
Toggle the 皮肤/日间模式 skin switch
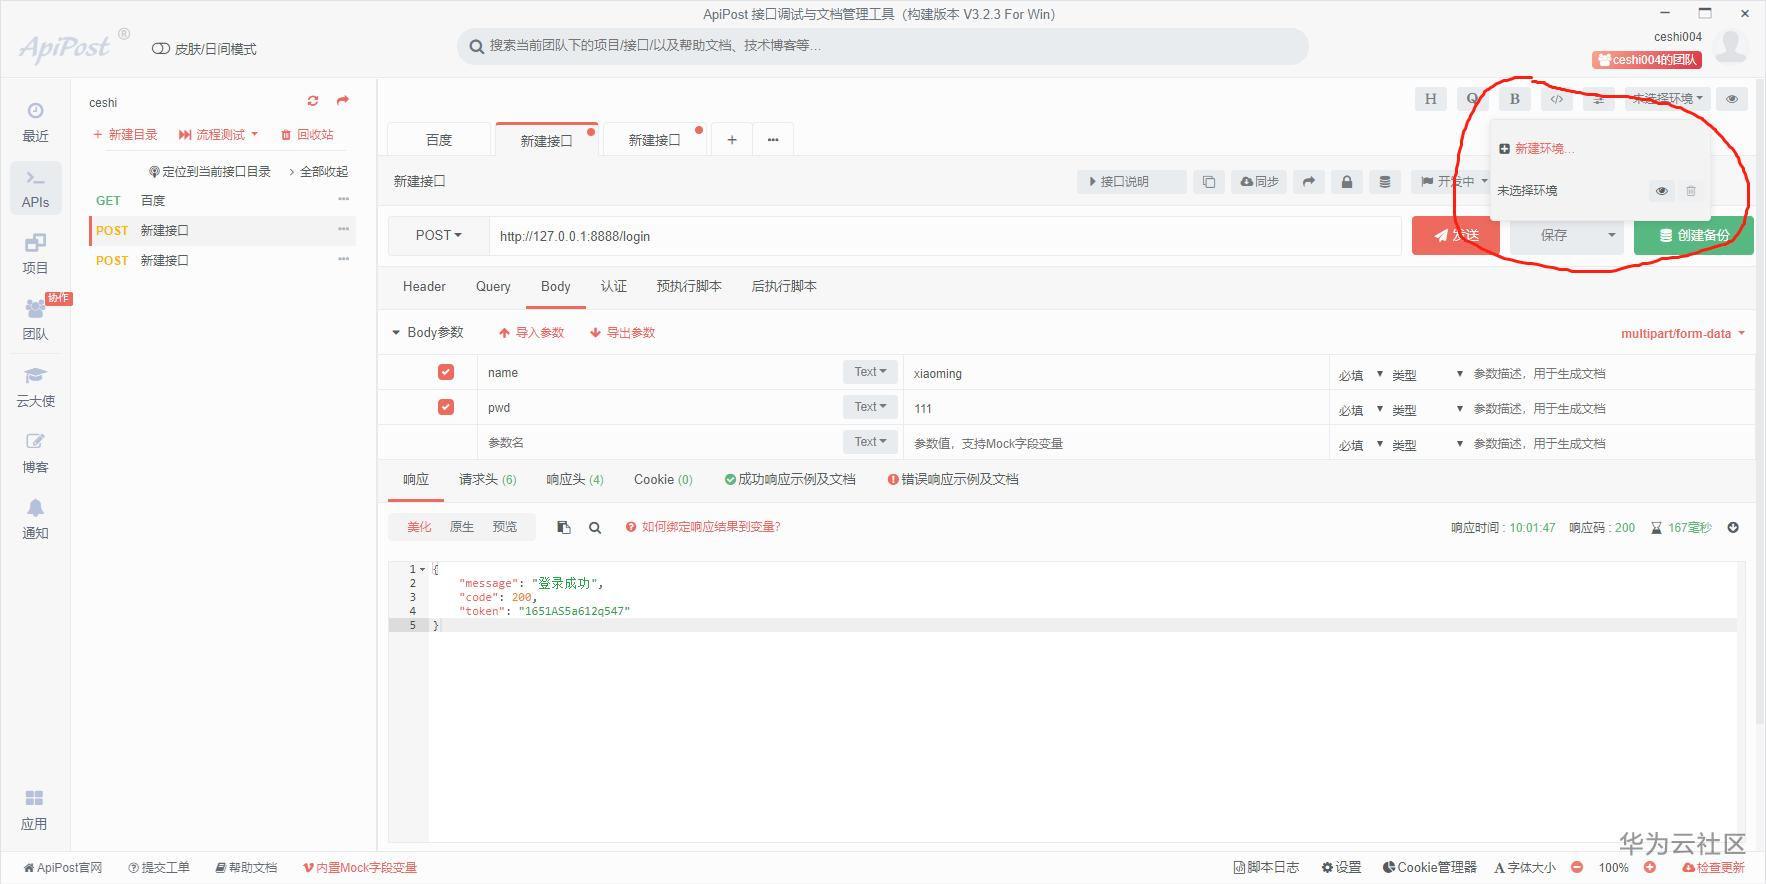tap(160, 49)
